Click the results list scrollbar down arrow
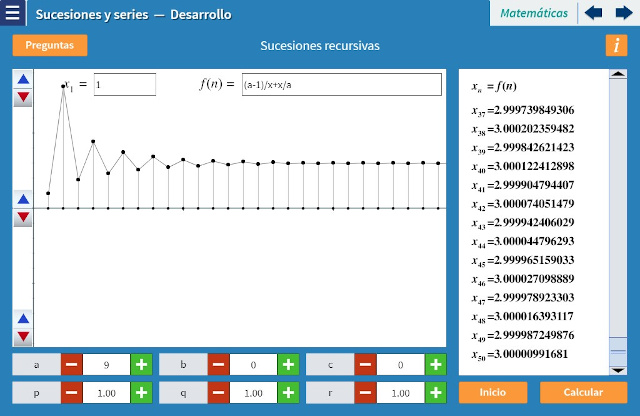The height and width of the screenshot is (416, 640). (618, 369)
